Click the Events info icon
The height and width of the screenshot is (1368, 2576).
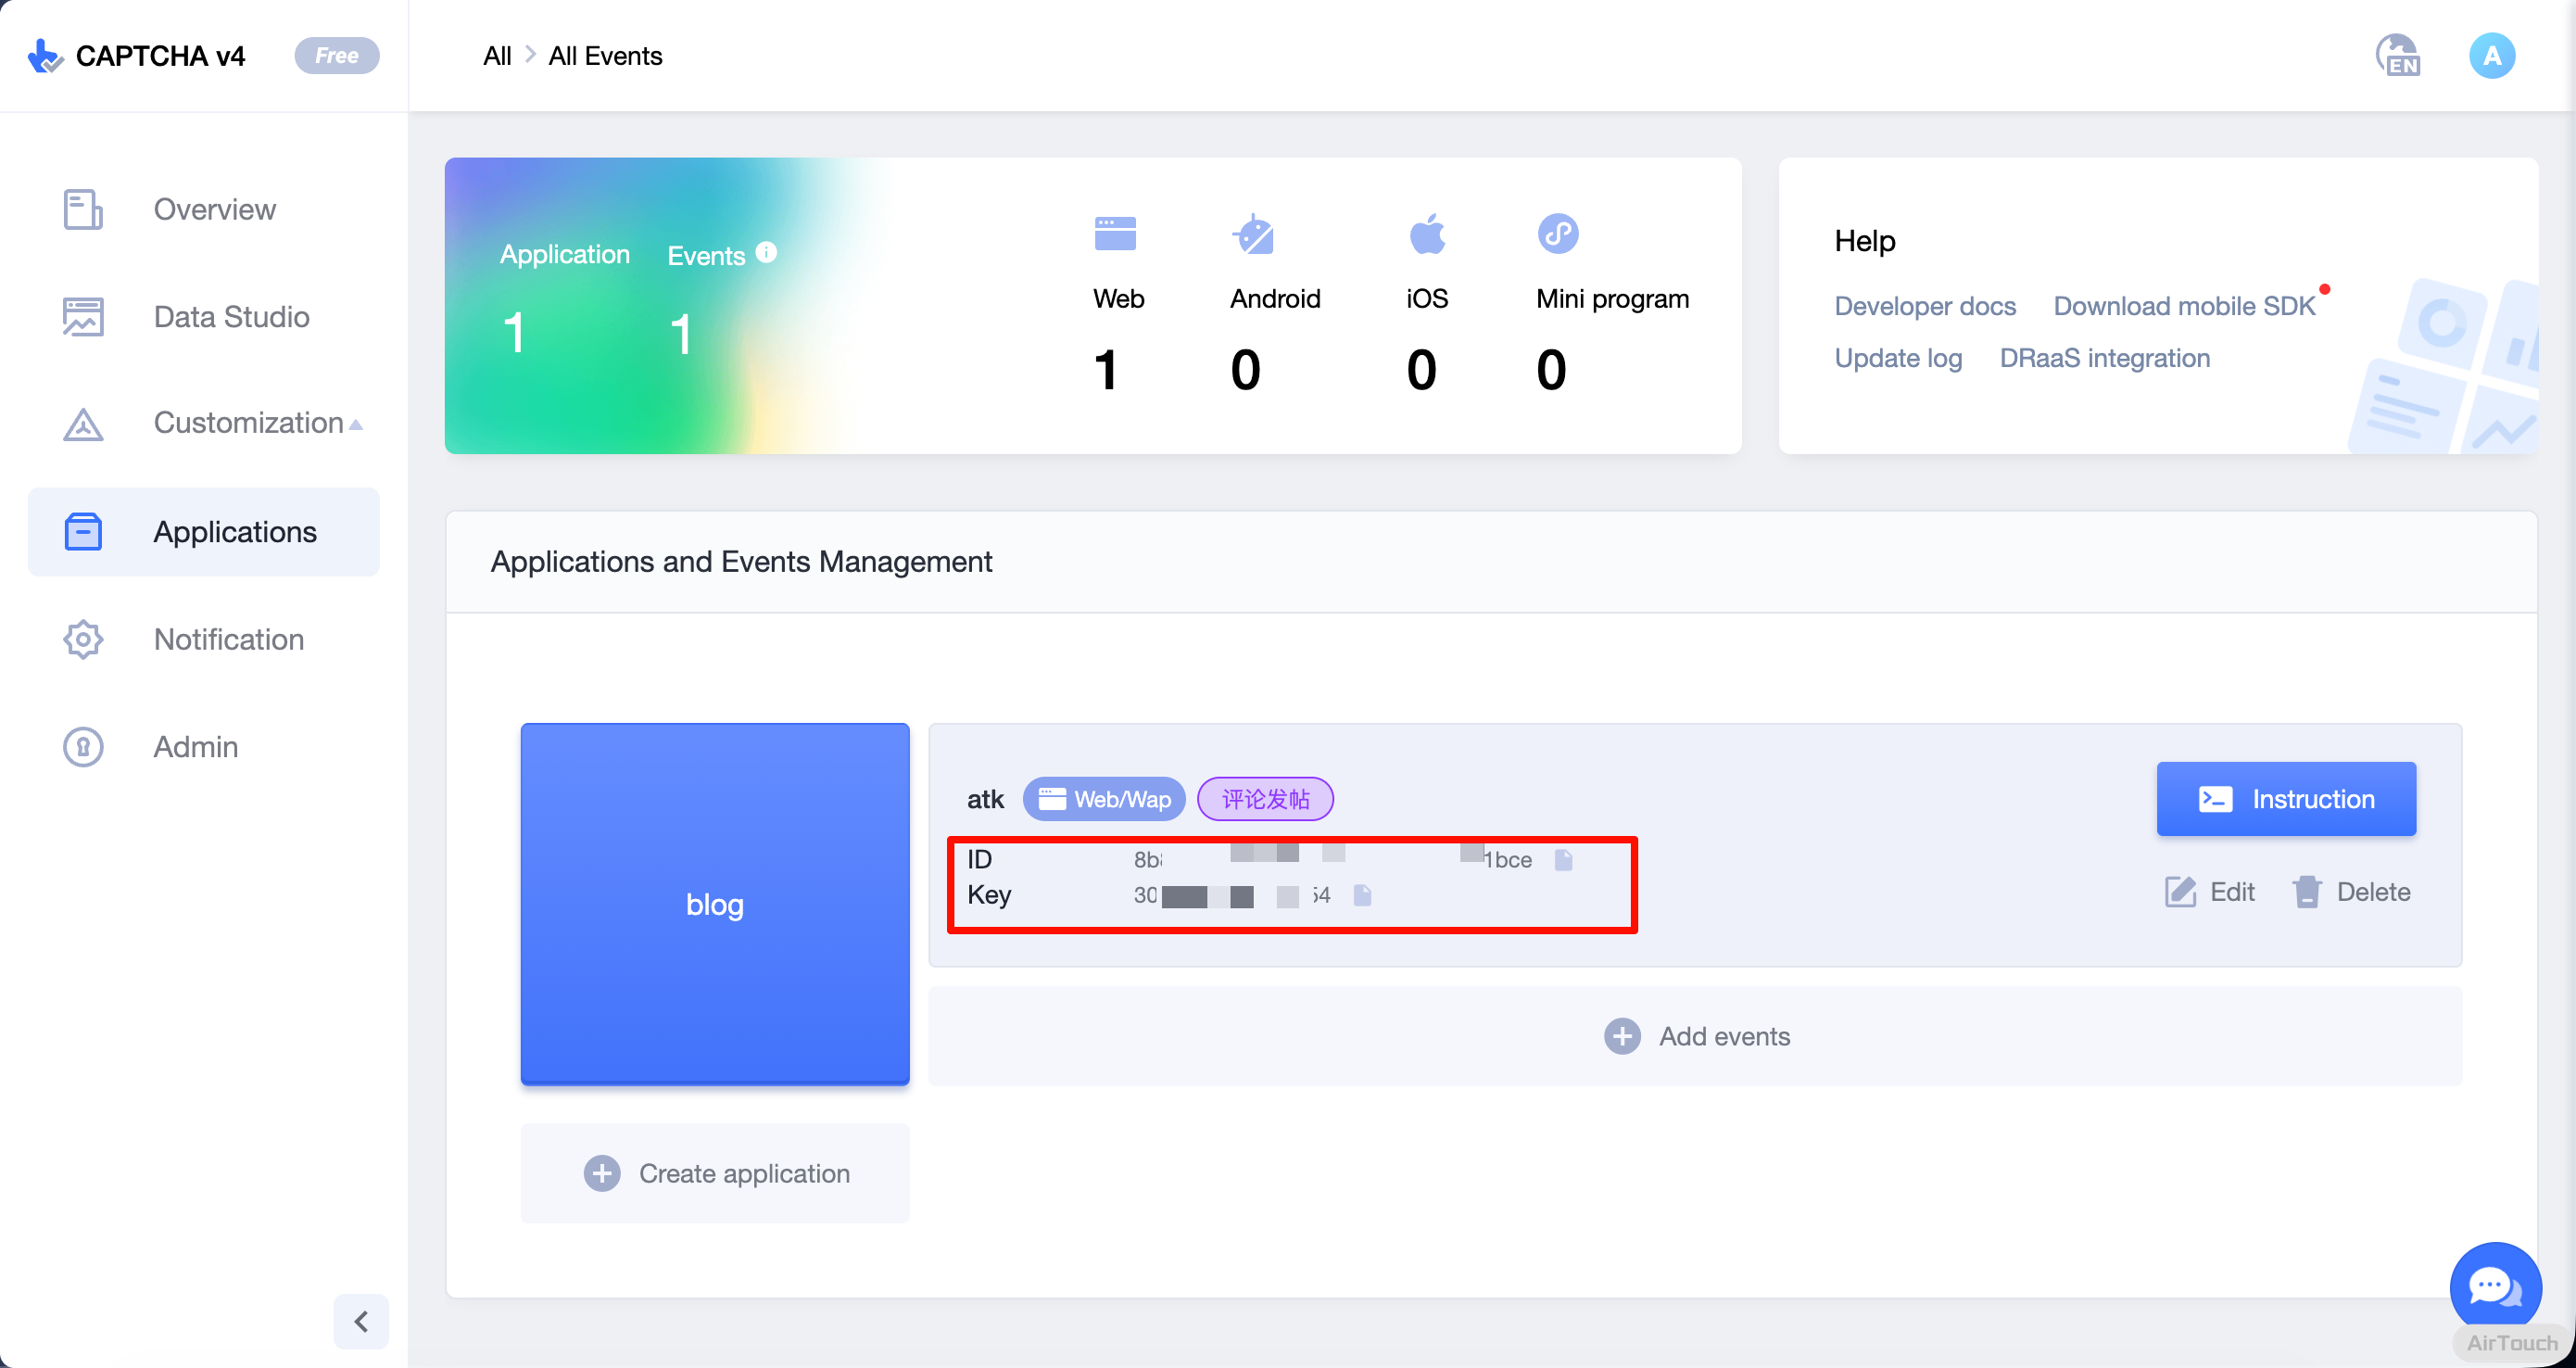[766, 253]
